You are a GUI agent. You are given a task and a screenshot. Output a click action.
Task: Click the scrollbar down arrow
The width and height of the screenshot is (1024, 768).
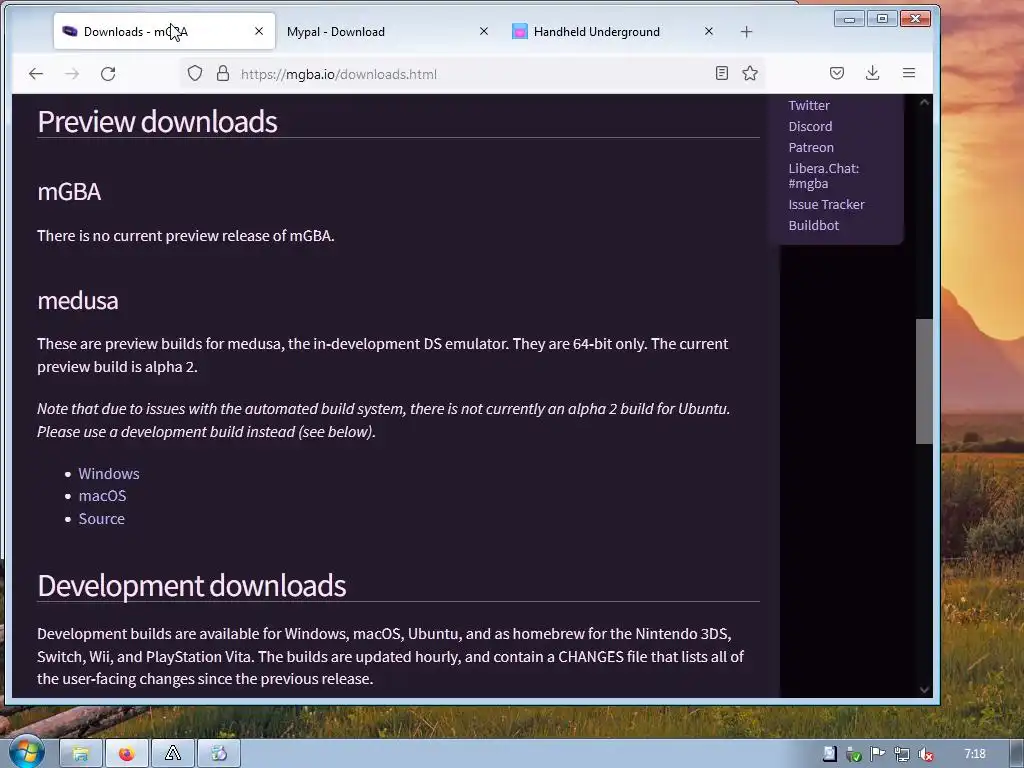pyautogui.click(x=923, y=690)
